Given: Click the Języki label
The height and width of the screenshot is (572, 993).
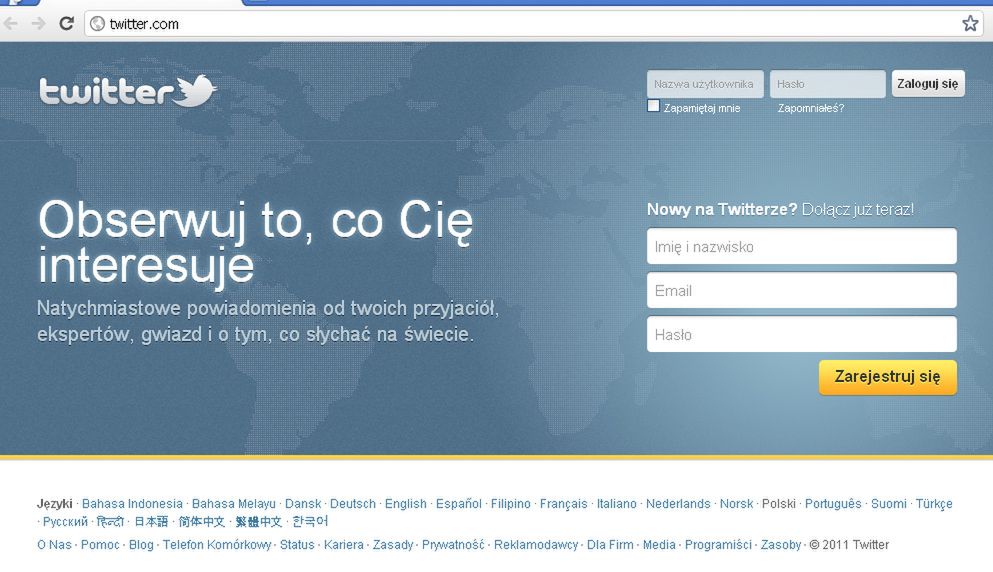Looking at the screenshot, I should [54, 504].
